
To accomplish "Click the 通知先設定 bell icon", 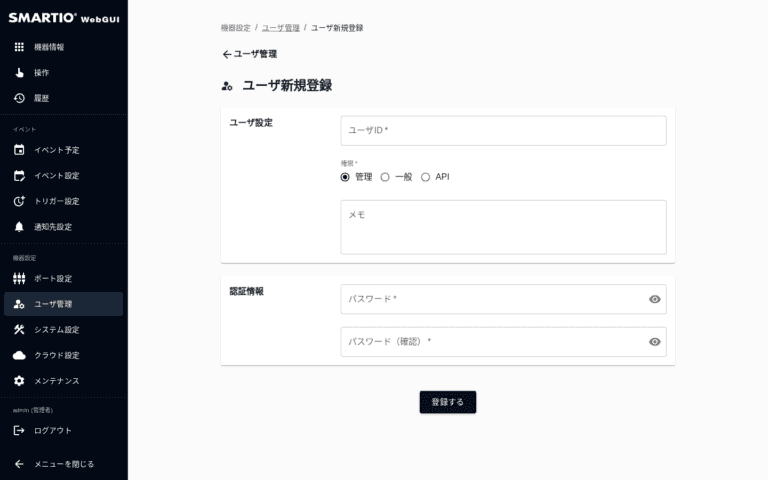I will pyautogui.click(x=19, y=227).
